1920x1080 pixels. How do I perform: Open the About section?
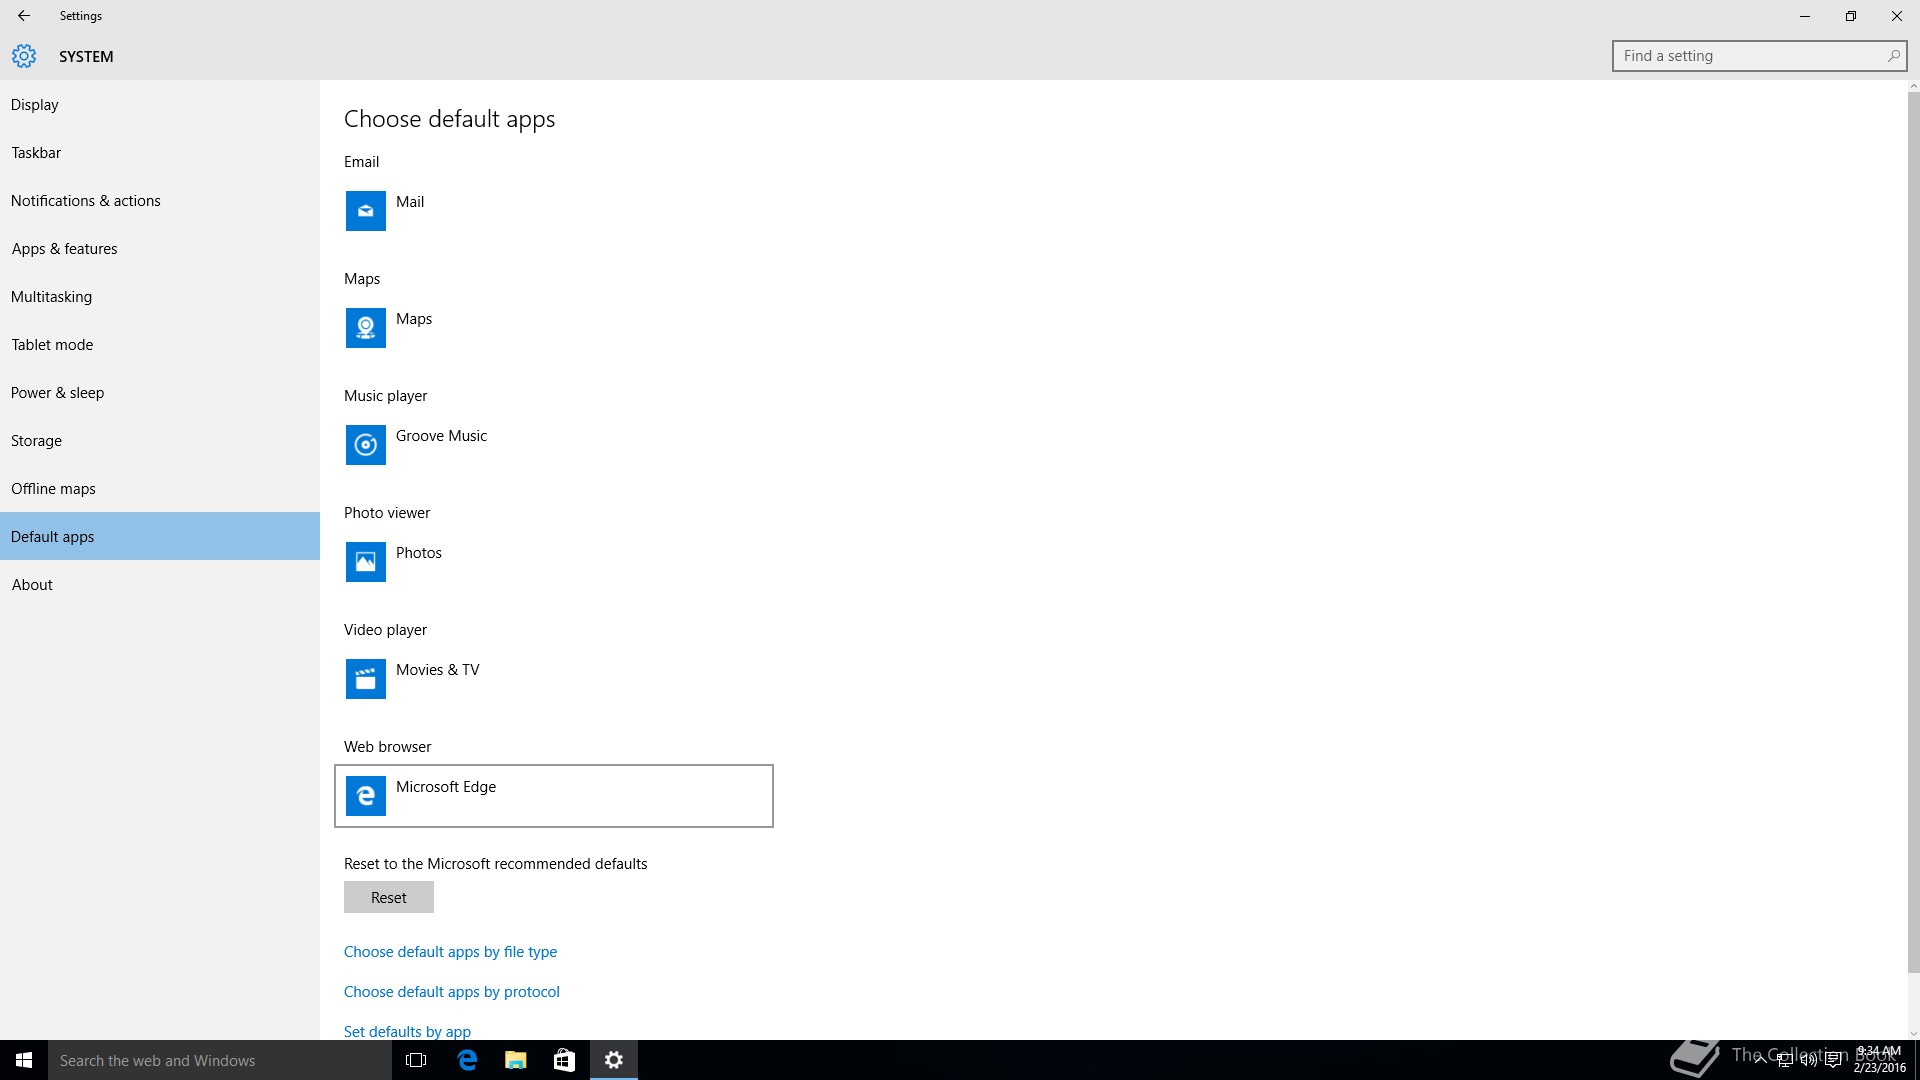(32, 585)
